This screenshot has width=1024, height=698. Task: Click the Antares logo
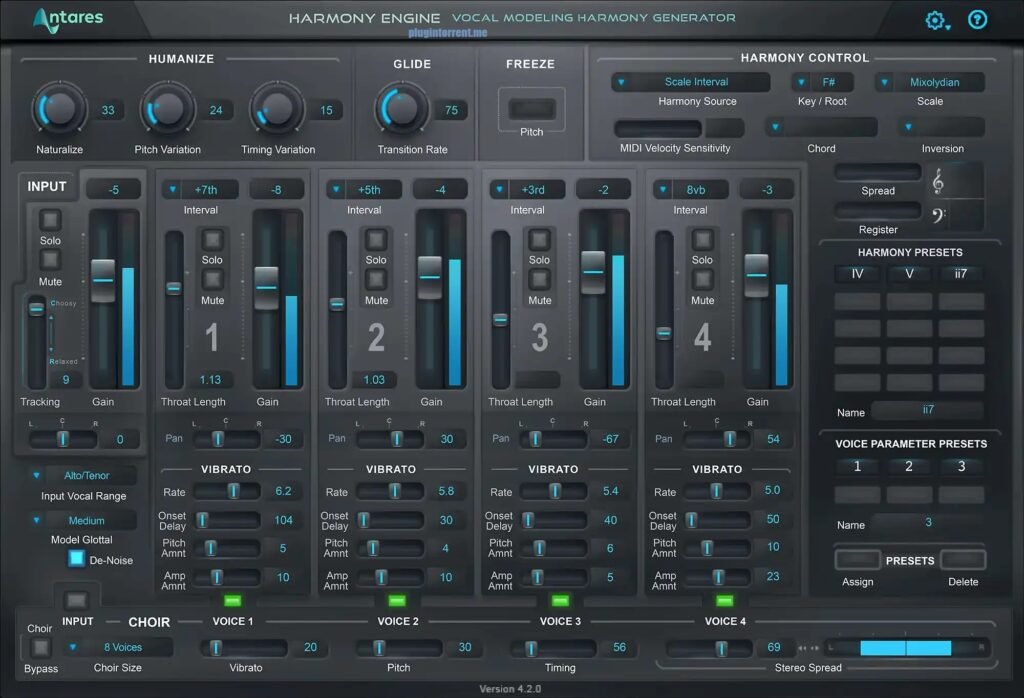69,20
